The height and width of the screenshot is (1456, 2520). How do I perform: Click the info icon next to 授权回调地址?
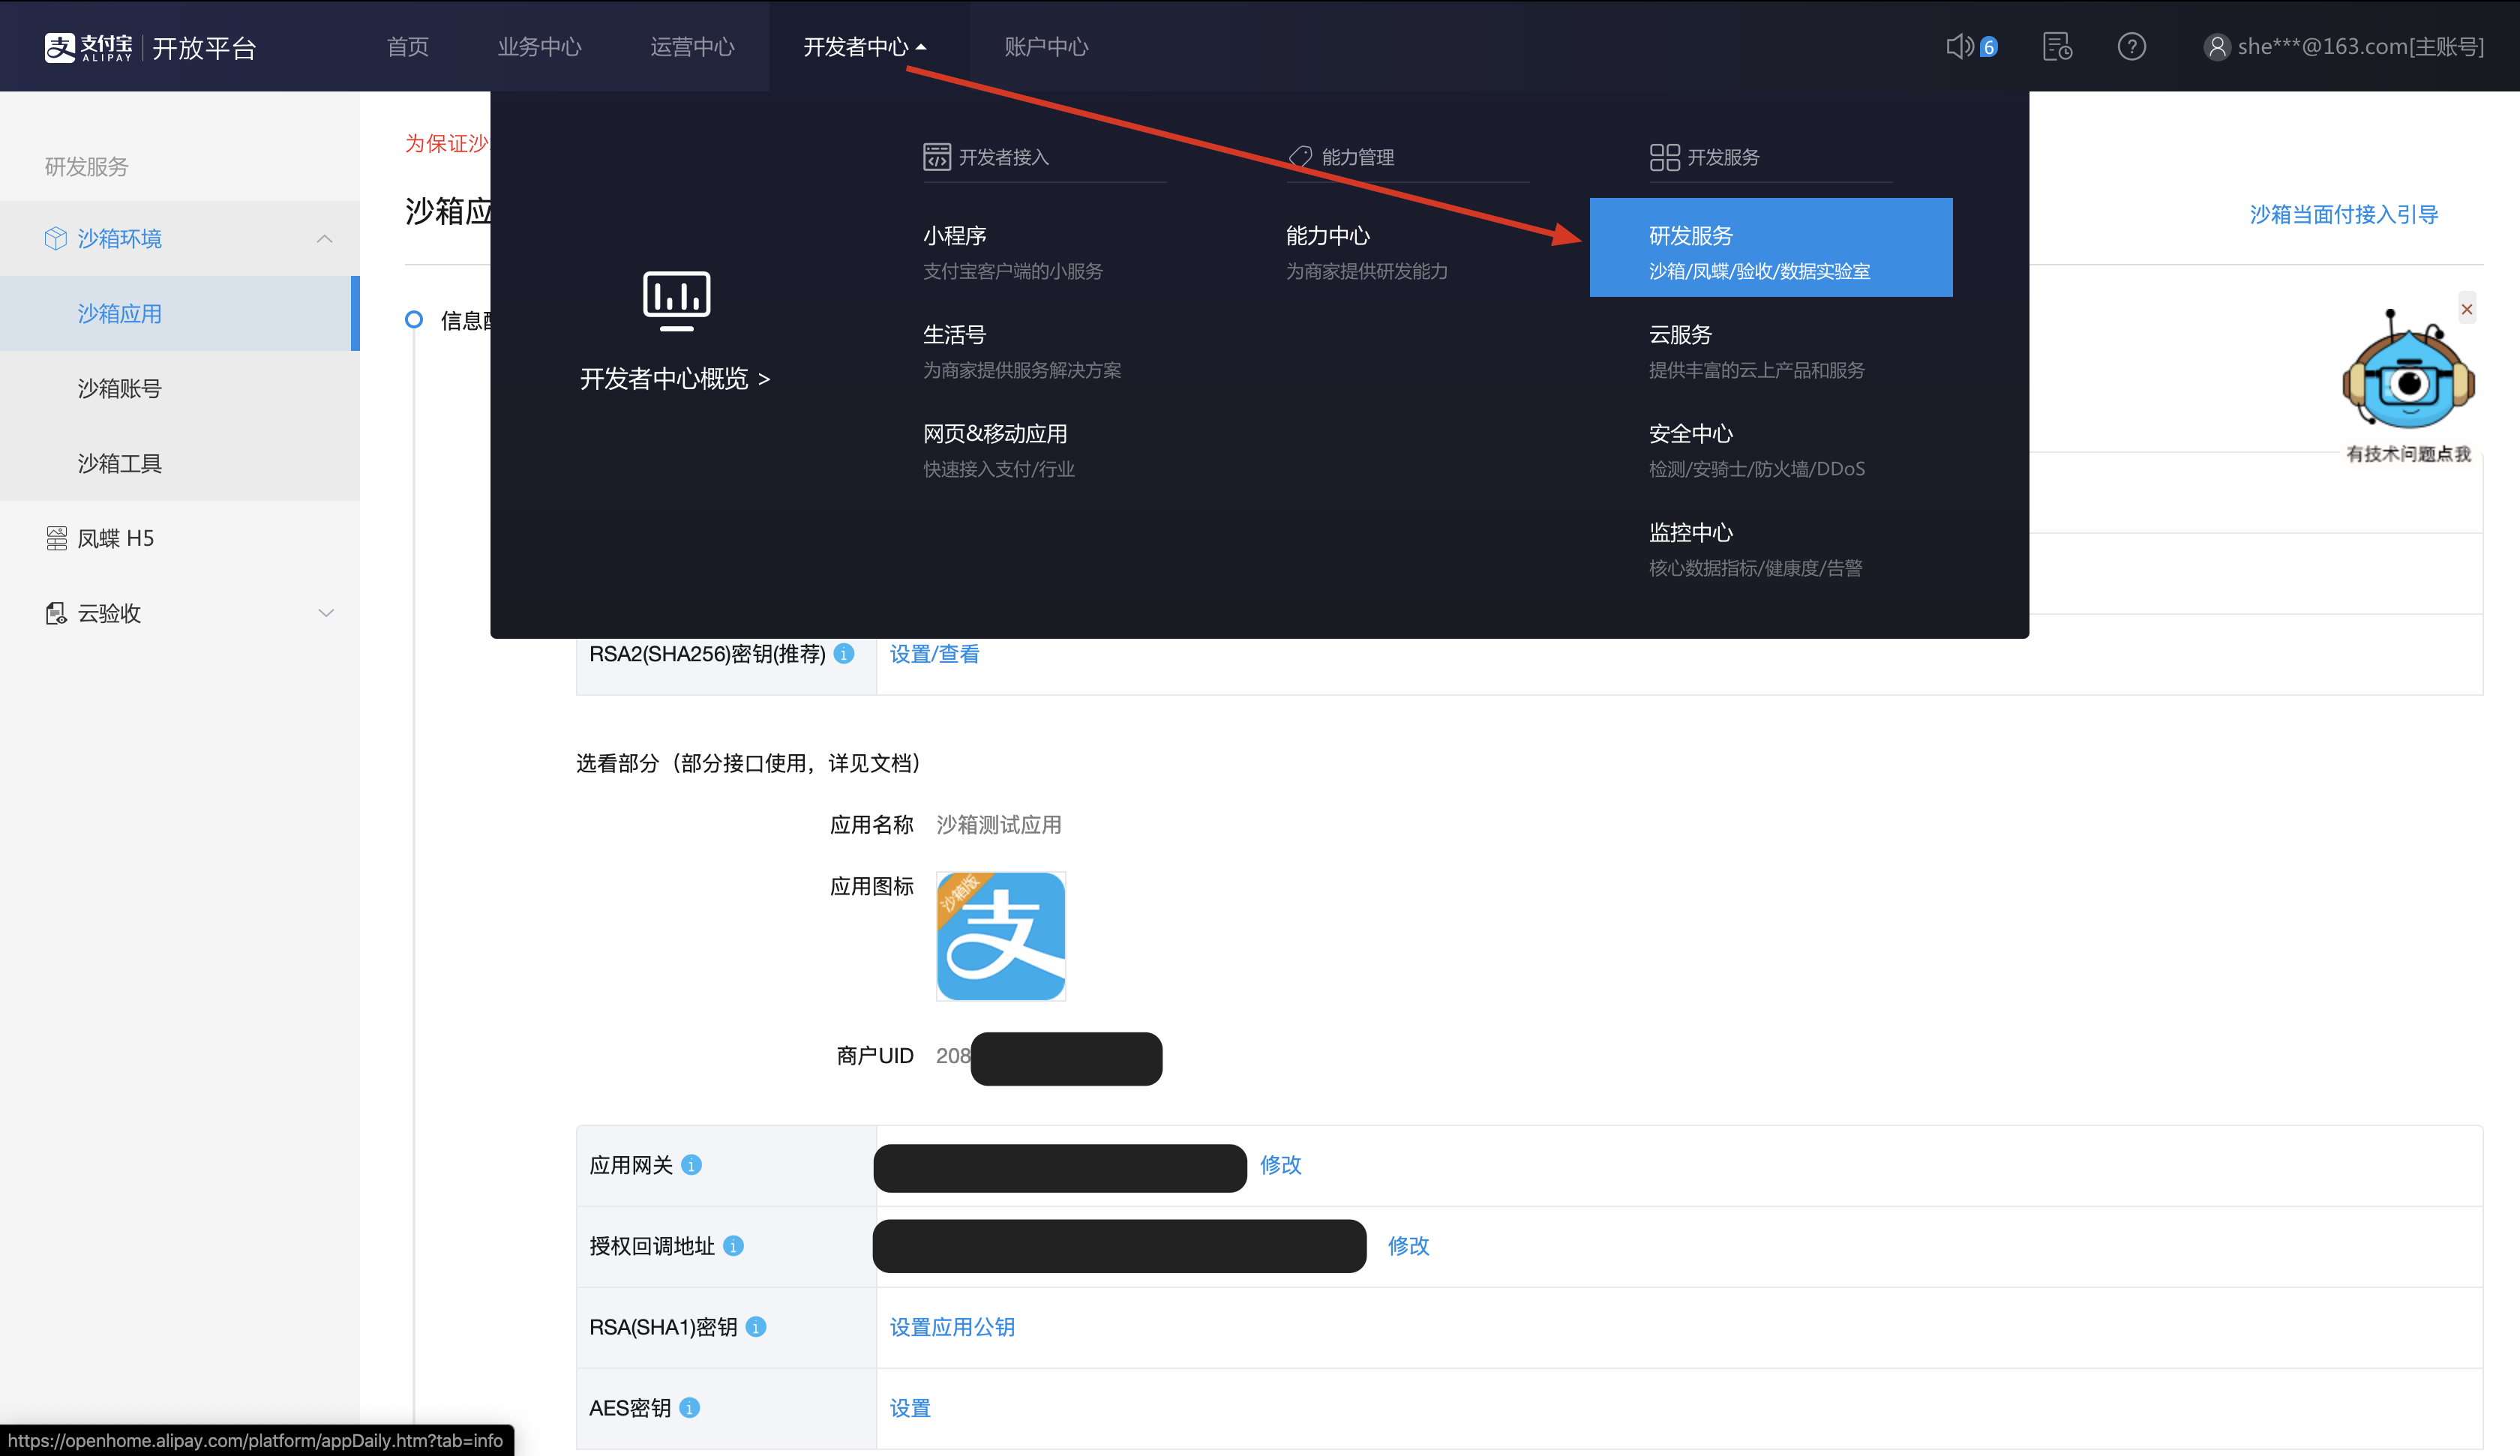click(733, 1246)
